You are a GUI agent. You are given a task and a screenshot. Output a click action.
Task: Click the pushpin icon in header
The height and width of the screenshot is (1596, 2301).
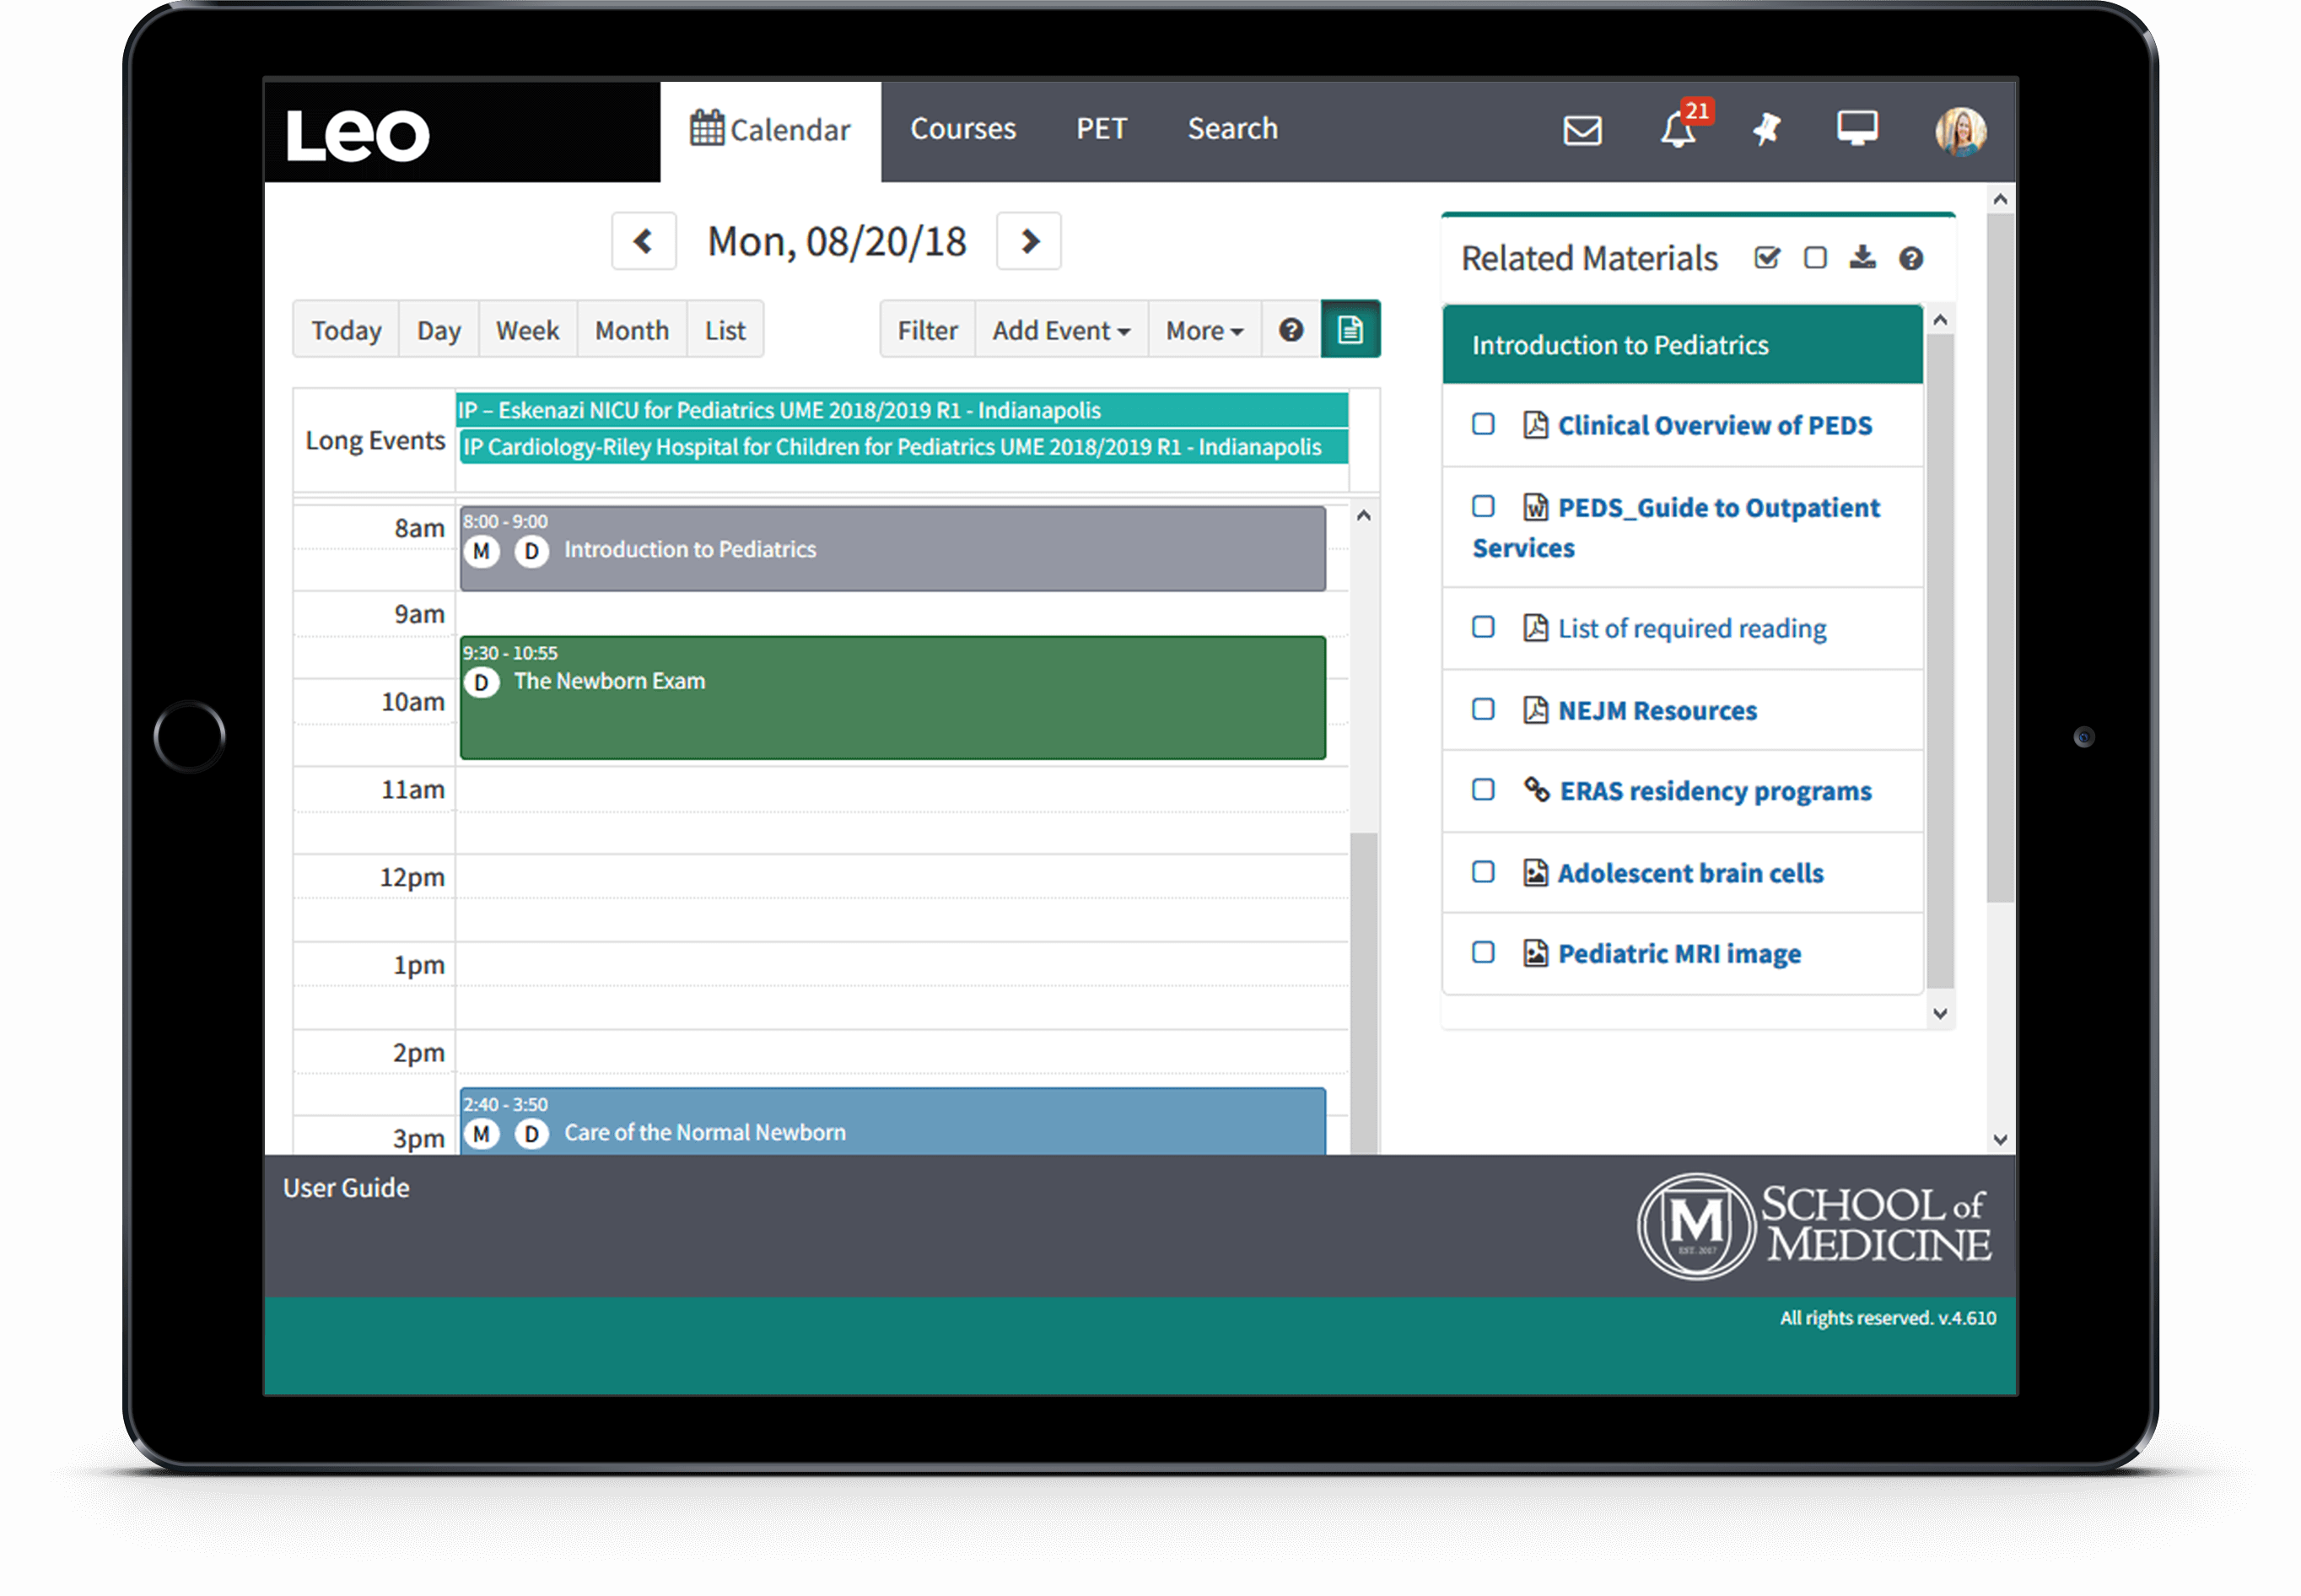[x=1767, y=129]
